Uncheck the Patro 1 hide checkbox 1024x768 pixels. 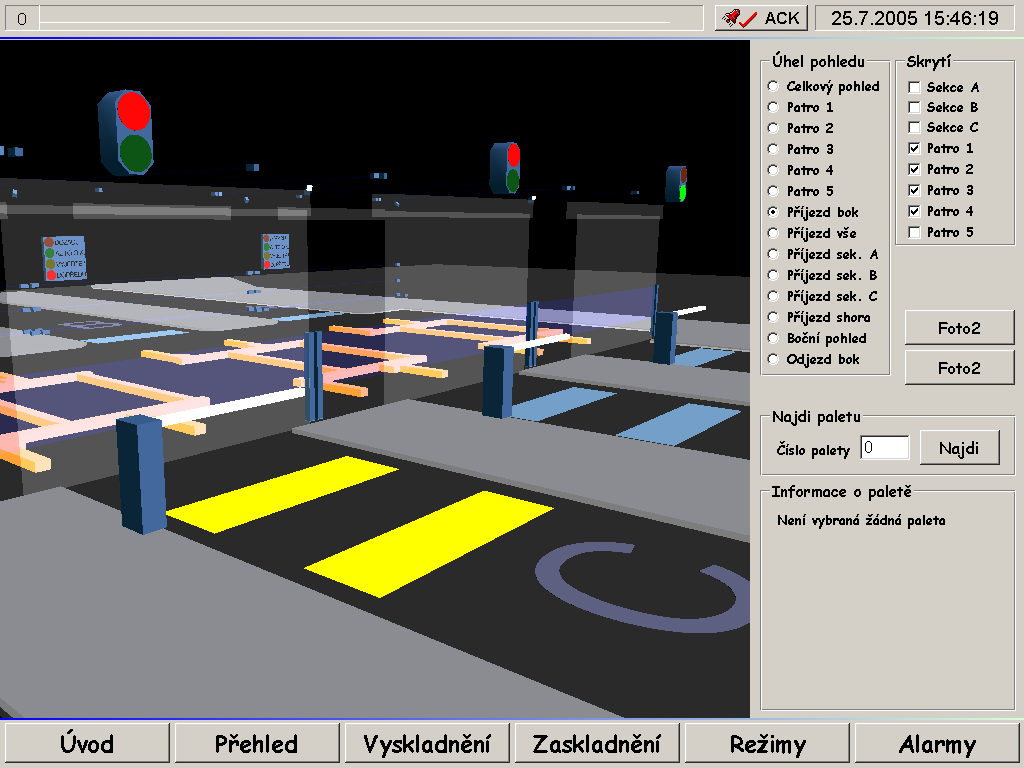click(914, 149)
